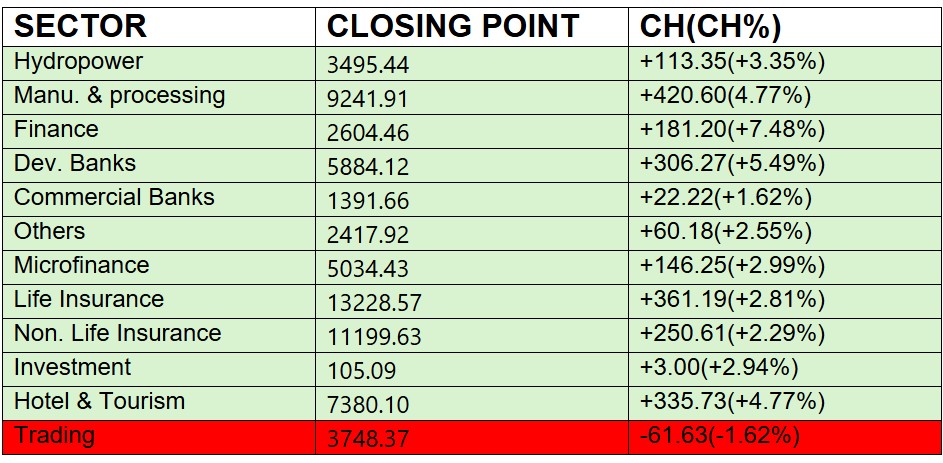Select Commercial Banks closing point 1391.66
The image size is (943, 463).
[x=368, y=200]
